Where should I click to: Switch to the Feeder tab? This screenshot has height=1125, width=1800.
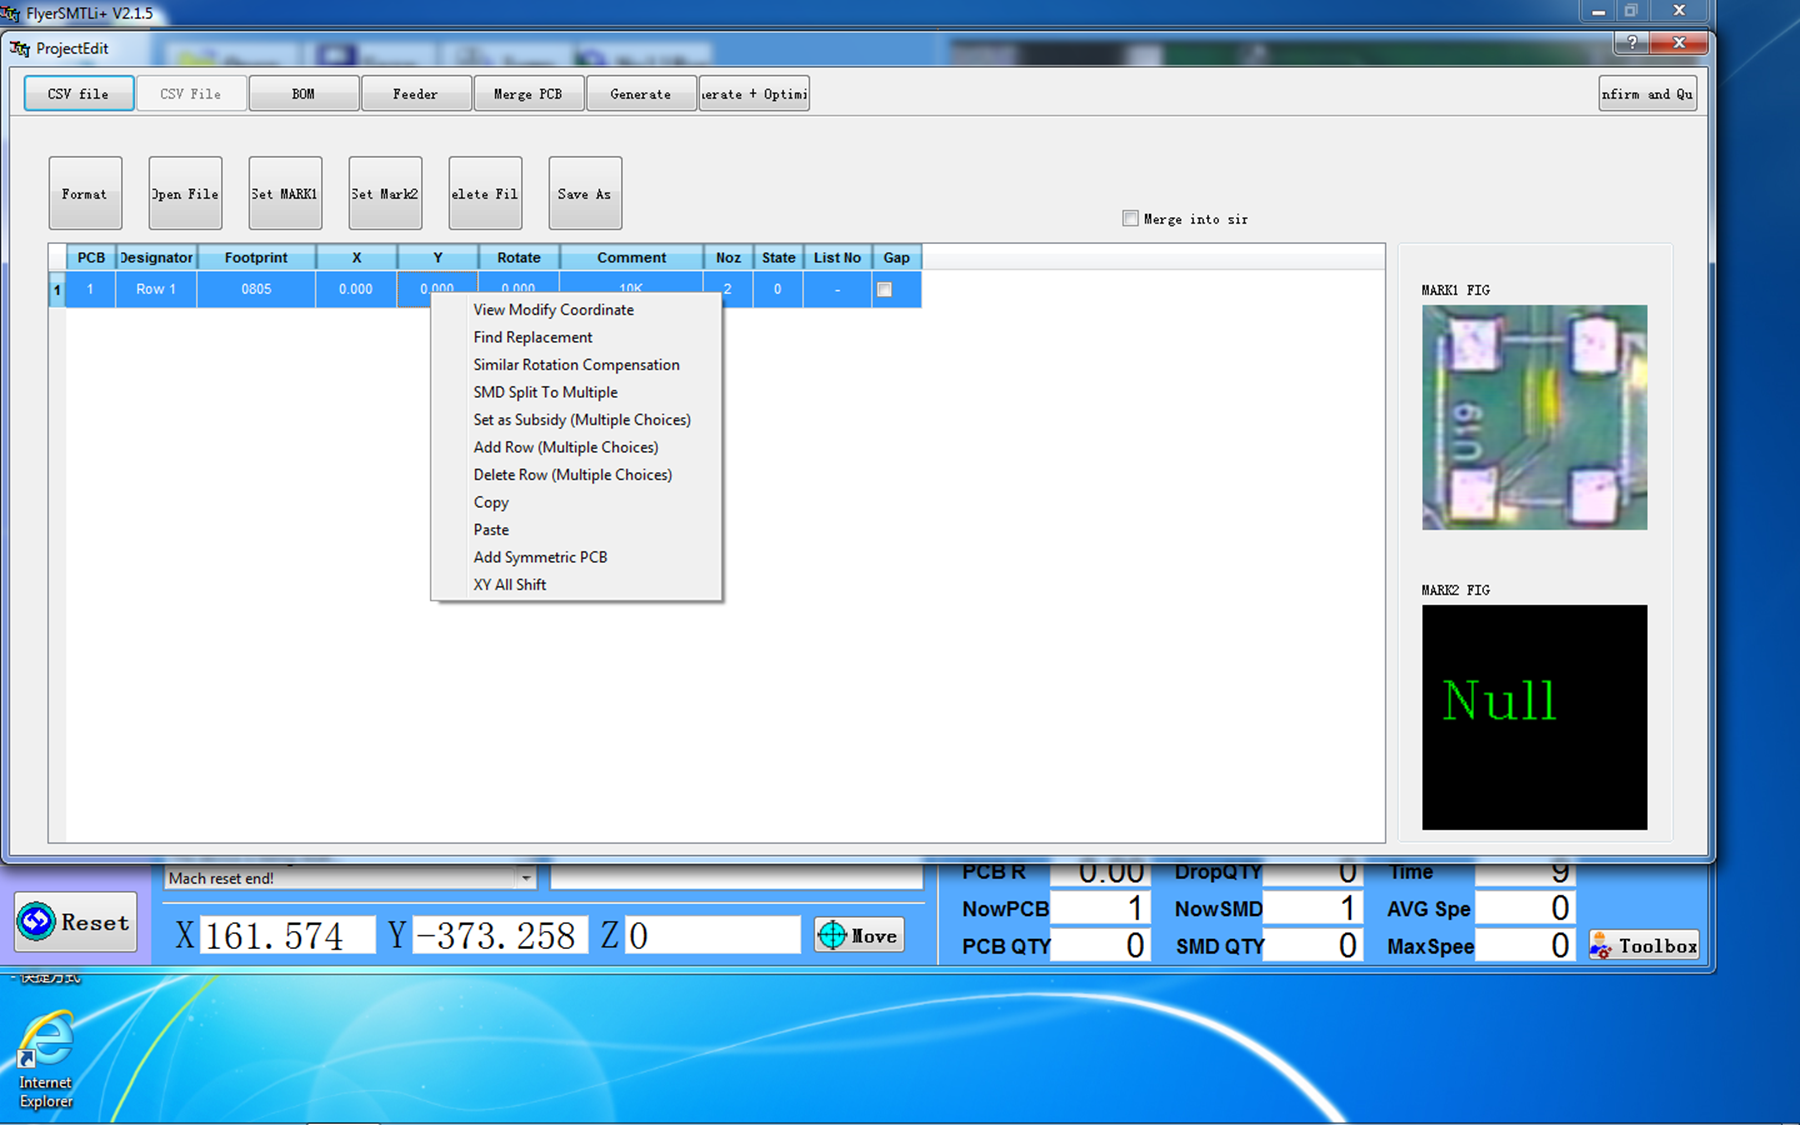pyautogui.click(x=416, y=94)
